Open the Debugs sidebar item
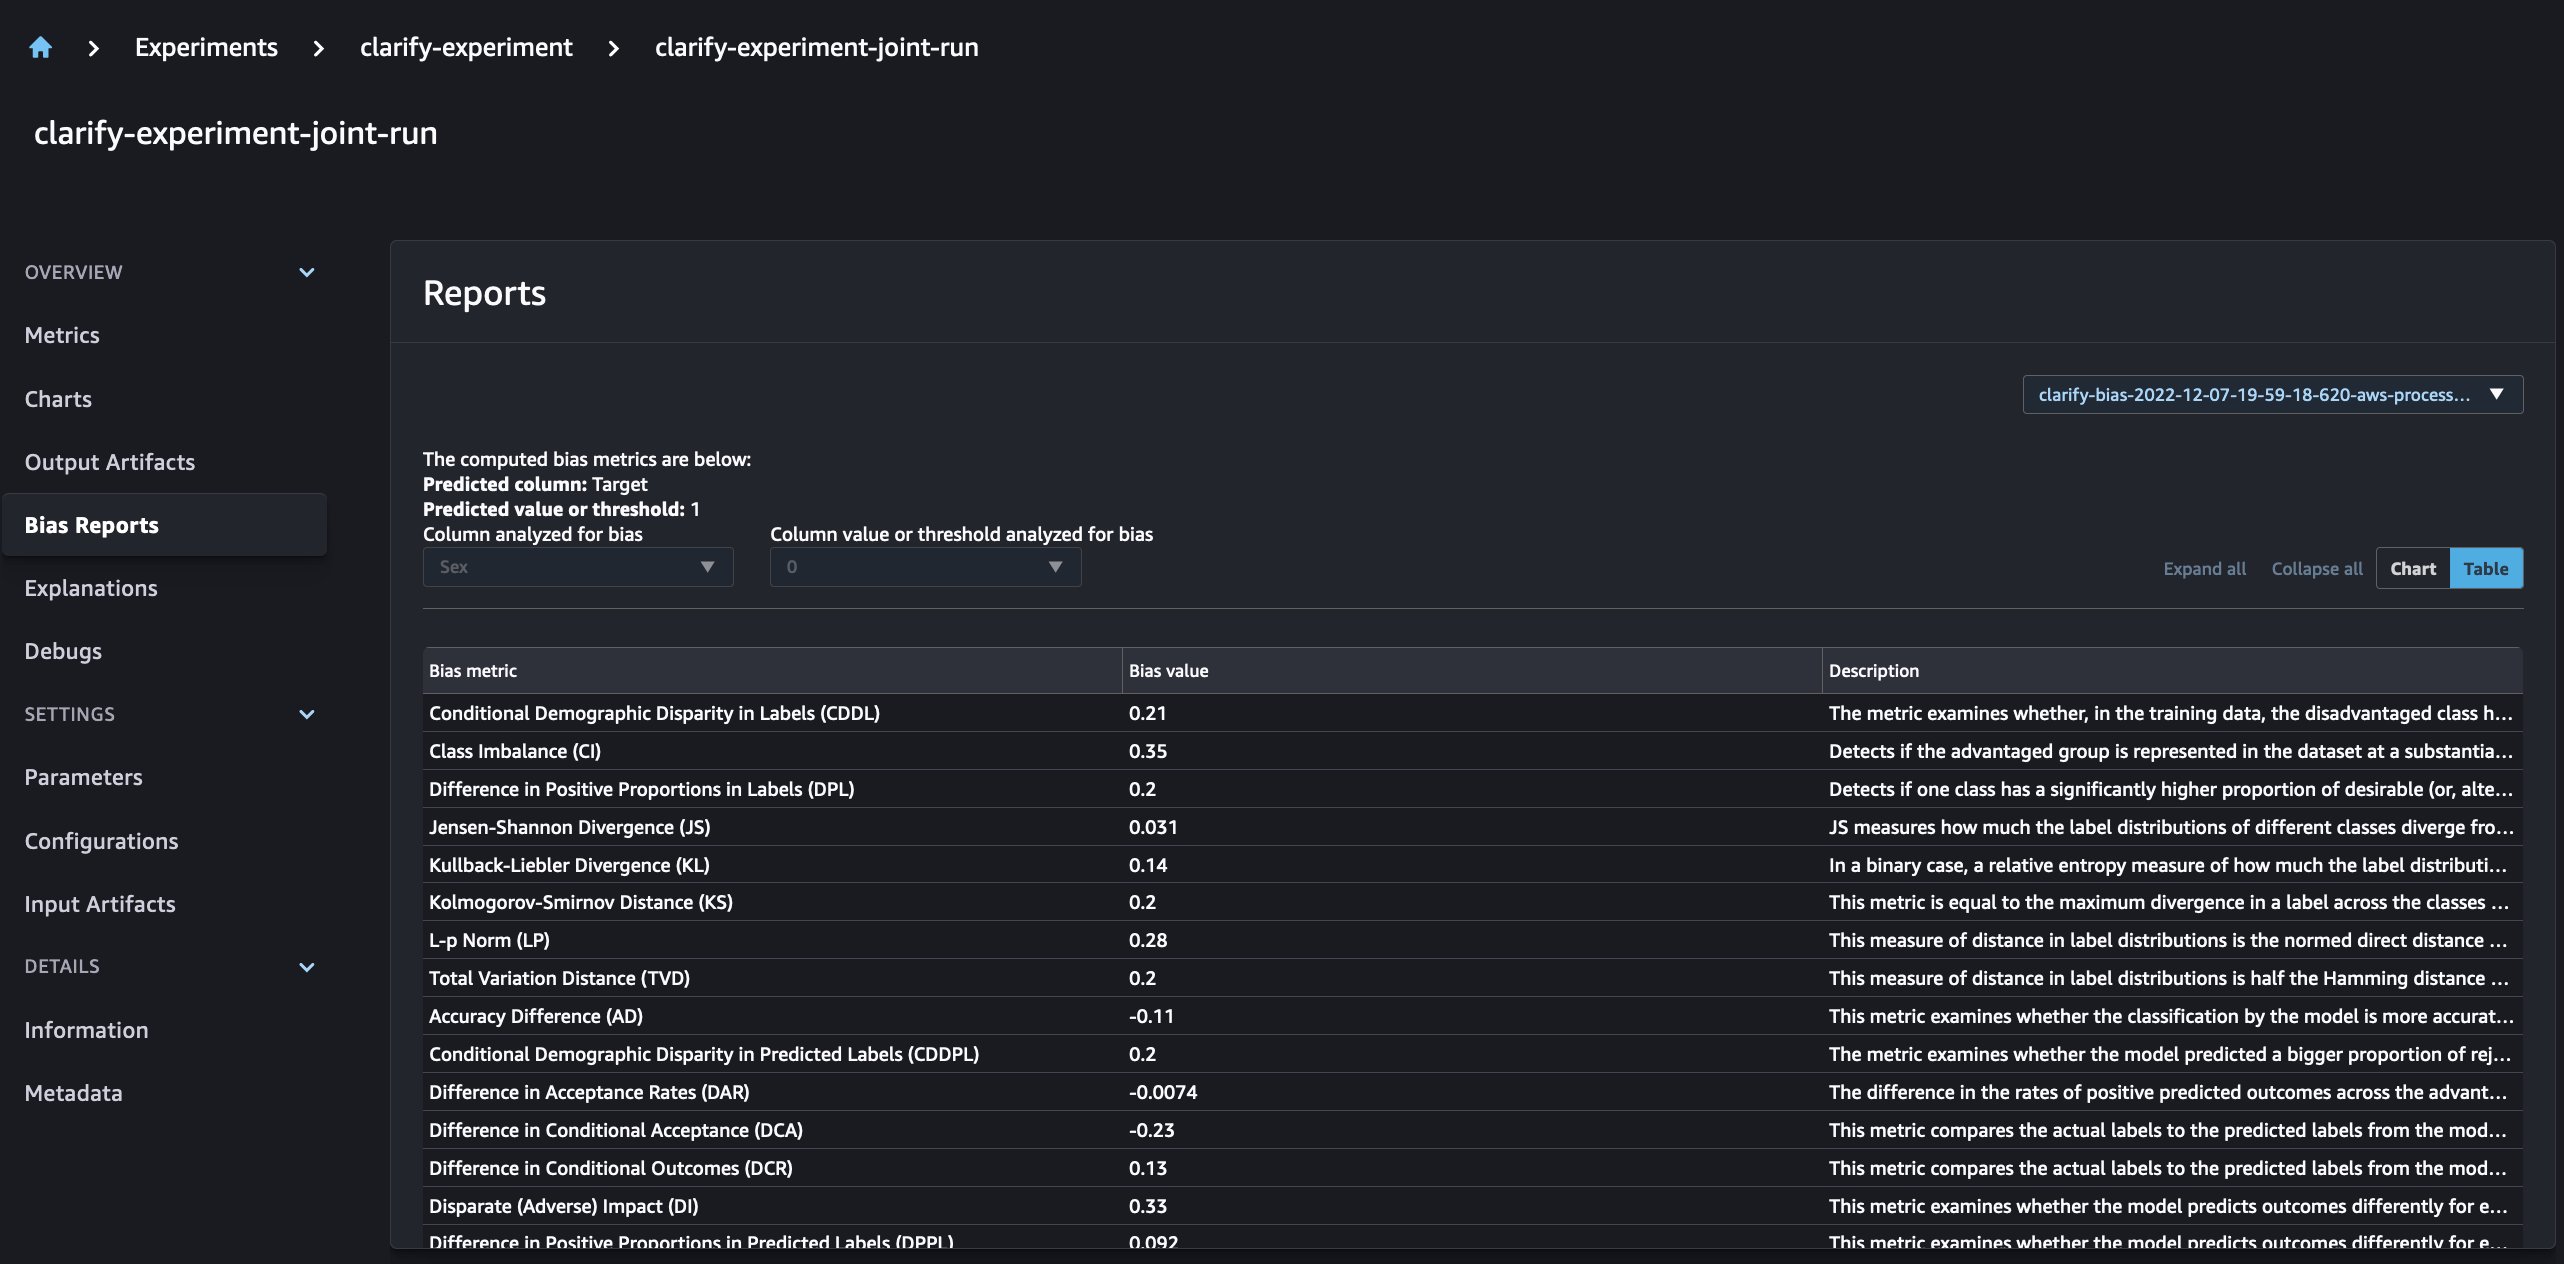Image resolution: width=2564 pixels, height=1264 pixels. (x=63, y=651)
